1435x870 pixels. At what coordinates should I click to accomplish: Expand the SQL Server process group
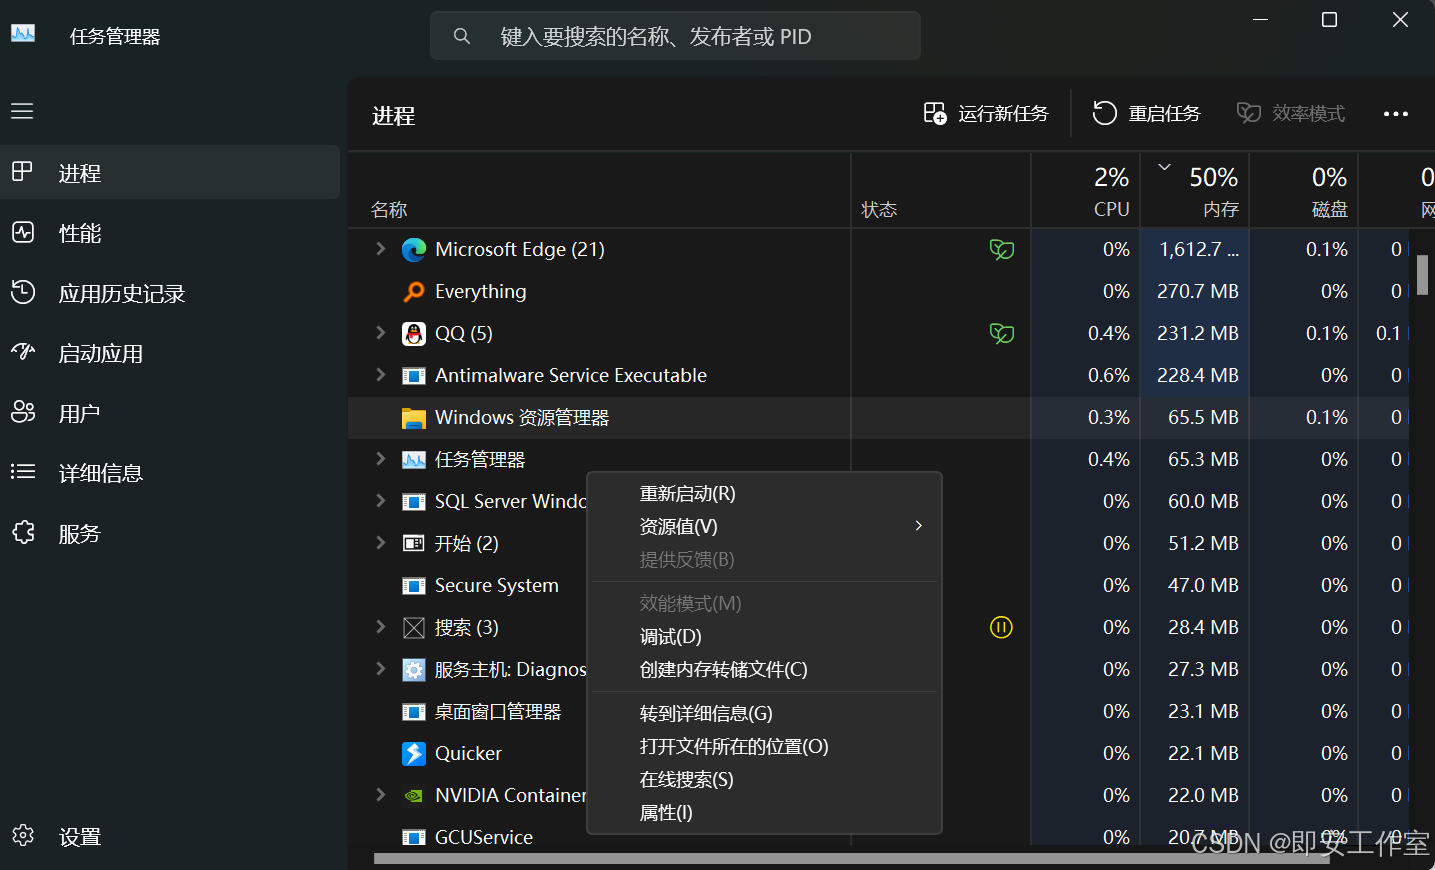[x=380, y=501]
